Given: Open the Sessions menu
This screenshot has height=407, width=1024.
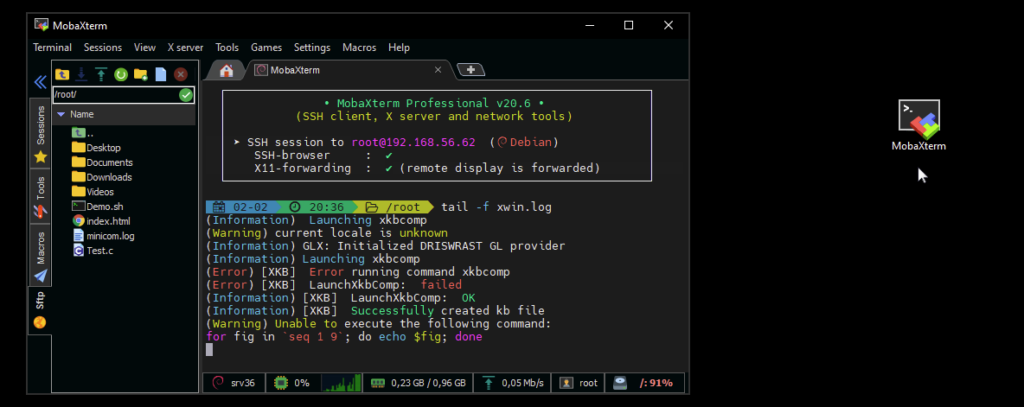Looking at the screenshot, I should point(103,48).
